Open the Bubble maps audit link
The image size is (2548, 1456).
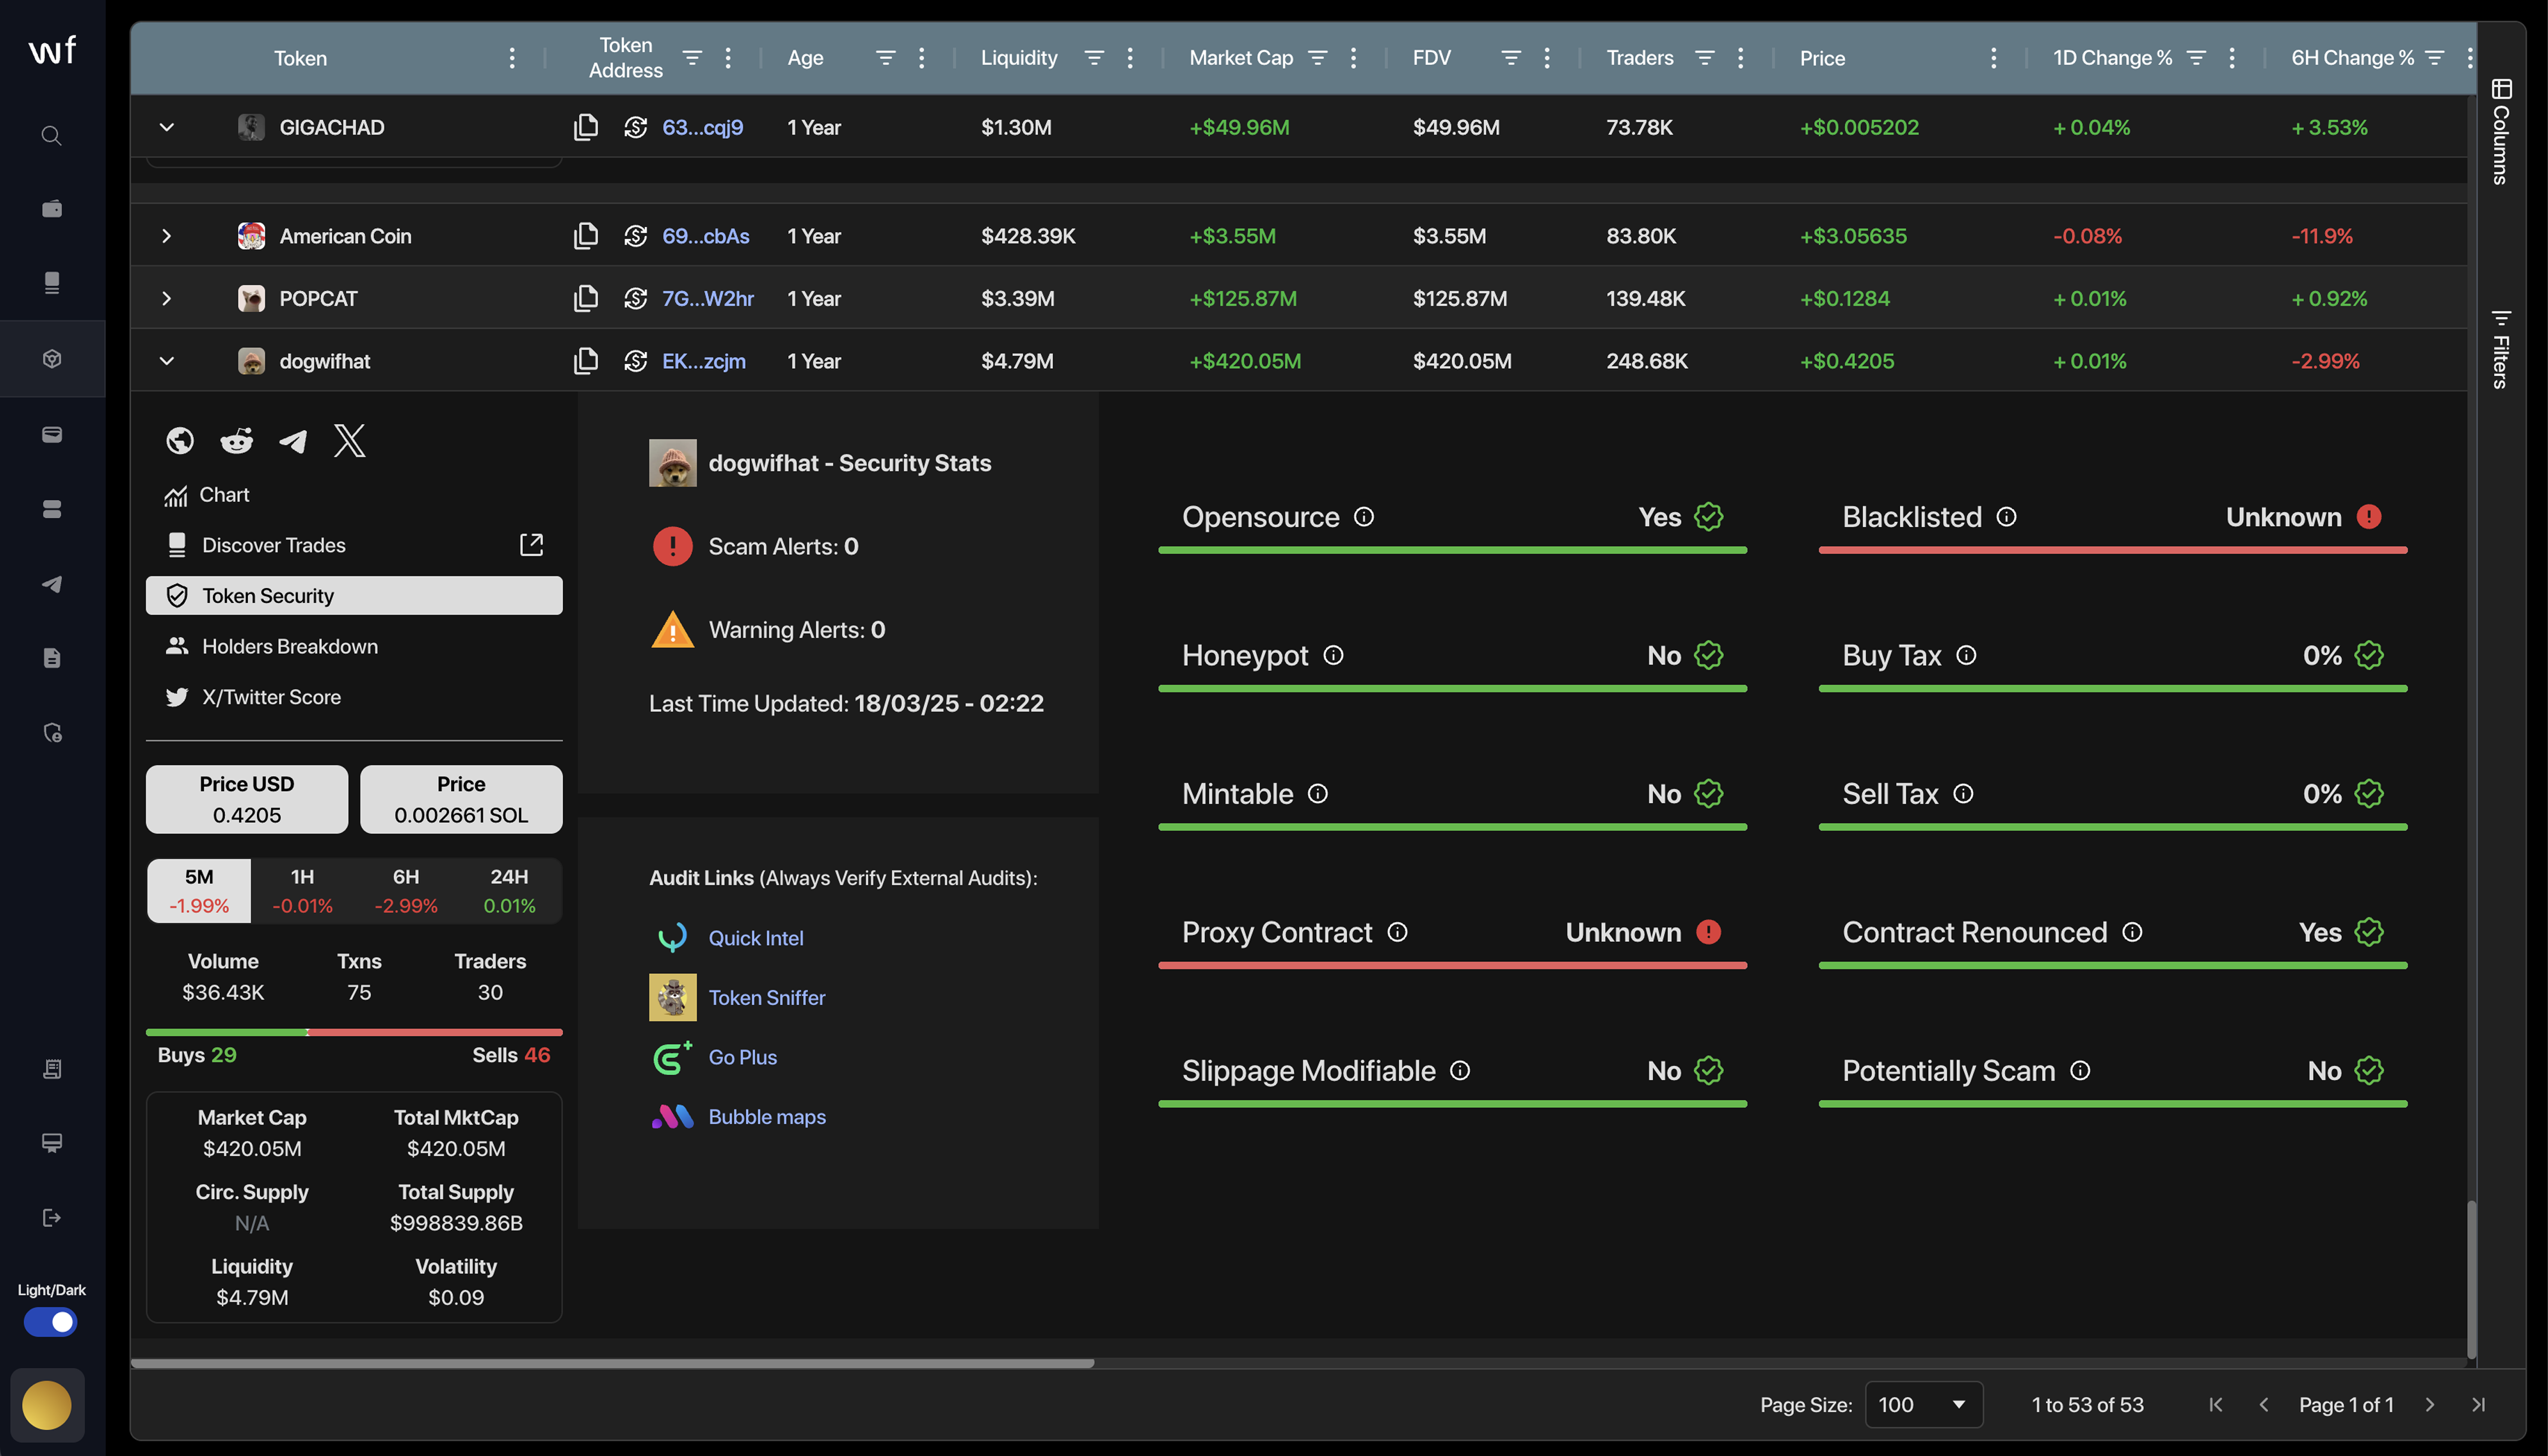766,1116
